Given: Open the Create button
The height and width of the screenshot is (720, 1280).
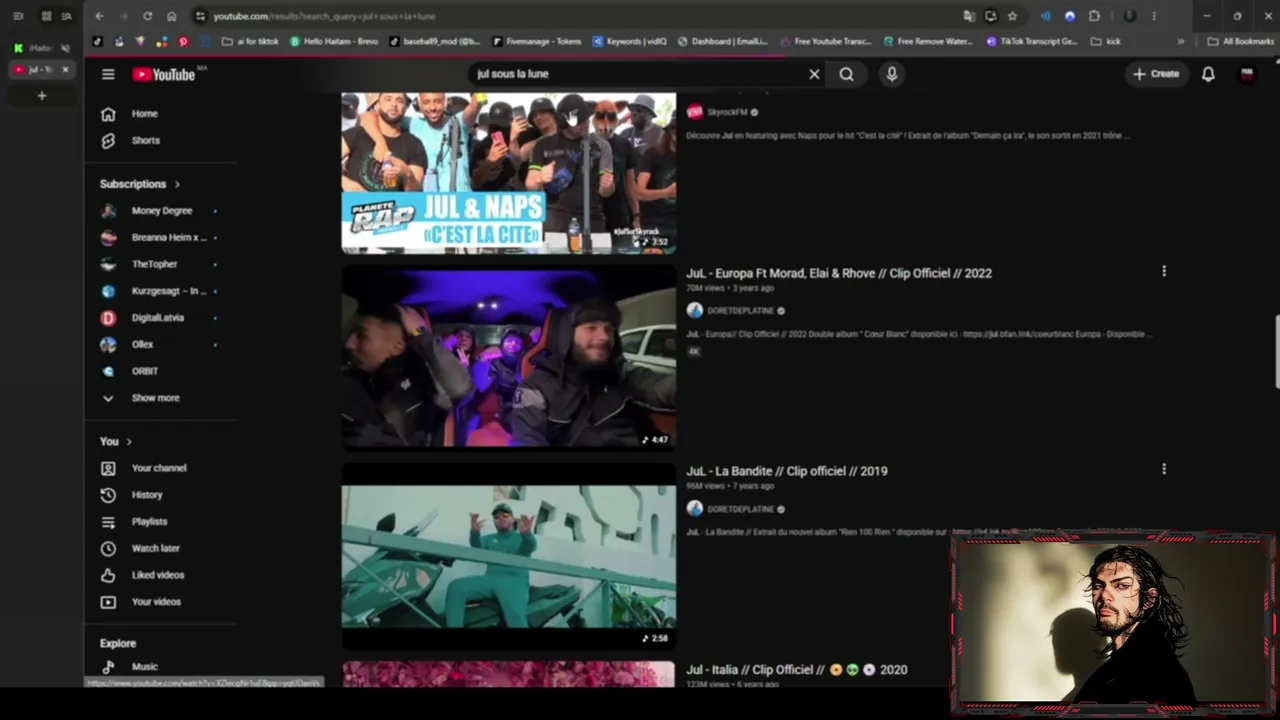Looking at the screenshot, I should (1156, 74).
